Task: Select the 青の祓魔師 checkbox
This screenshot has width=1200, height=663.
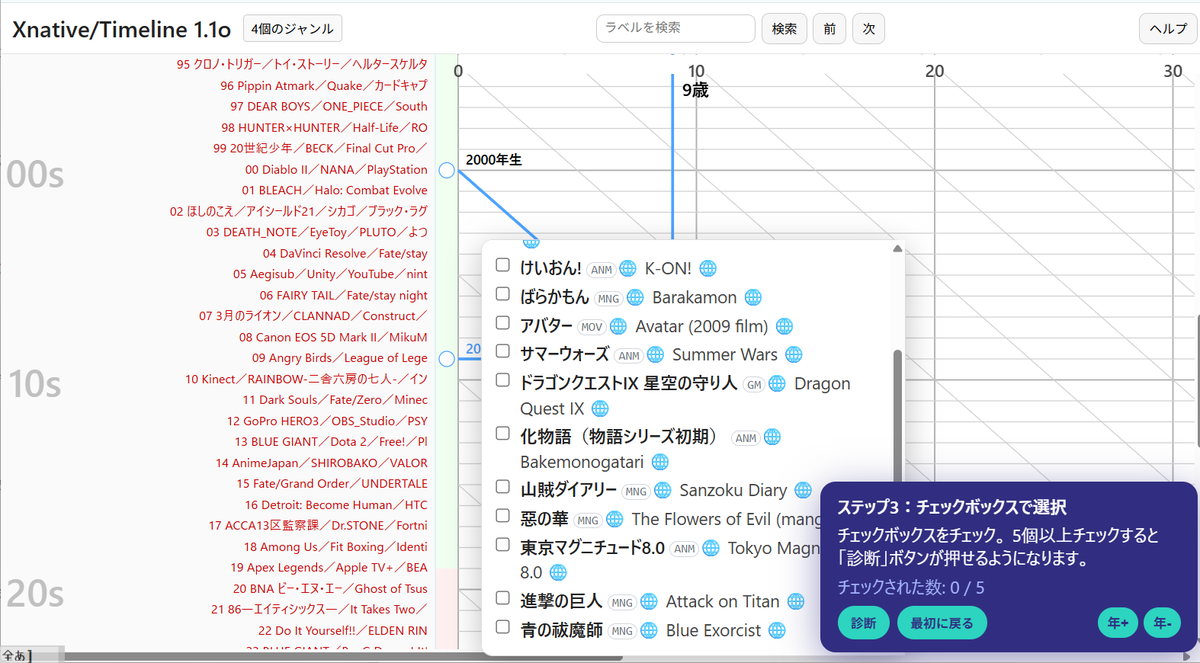Action: click(x=503, y=628)
